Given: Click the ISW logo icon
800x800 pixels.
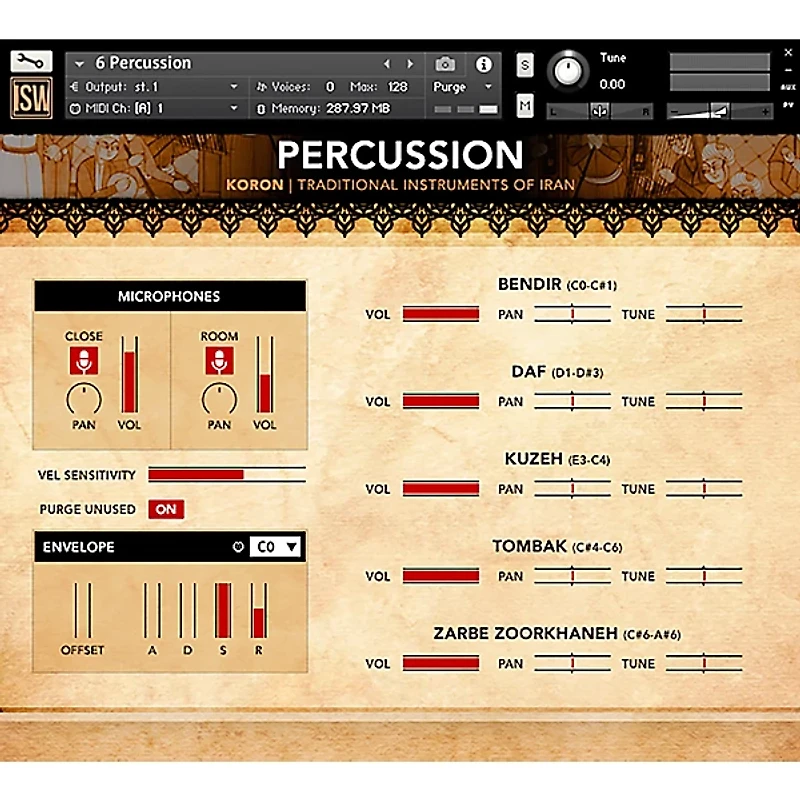Looking at the screenshot, I should (31, 98).
